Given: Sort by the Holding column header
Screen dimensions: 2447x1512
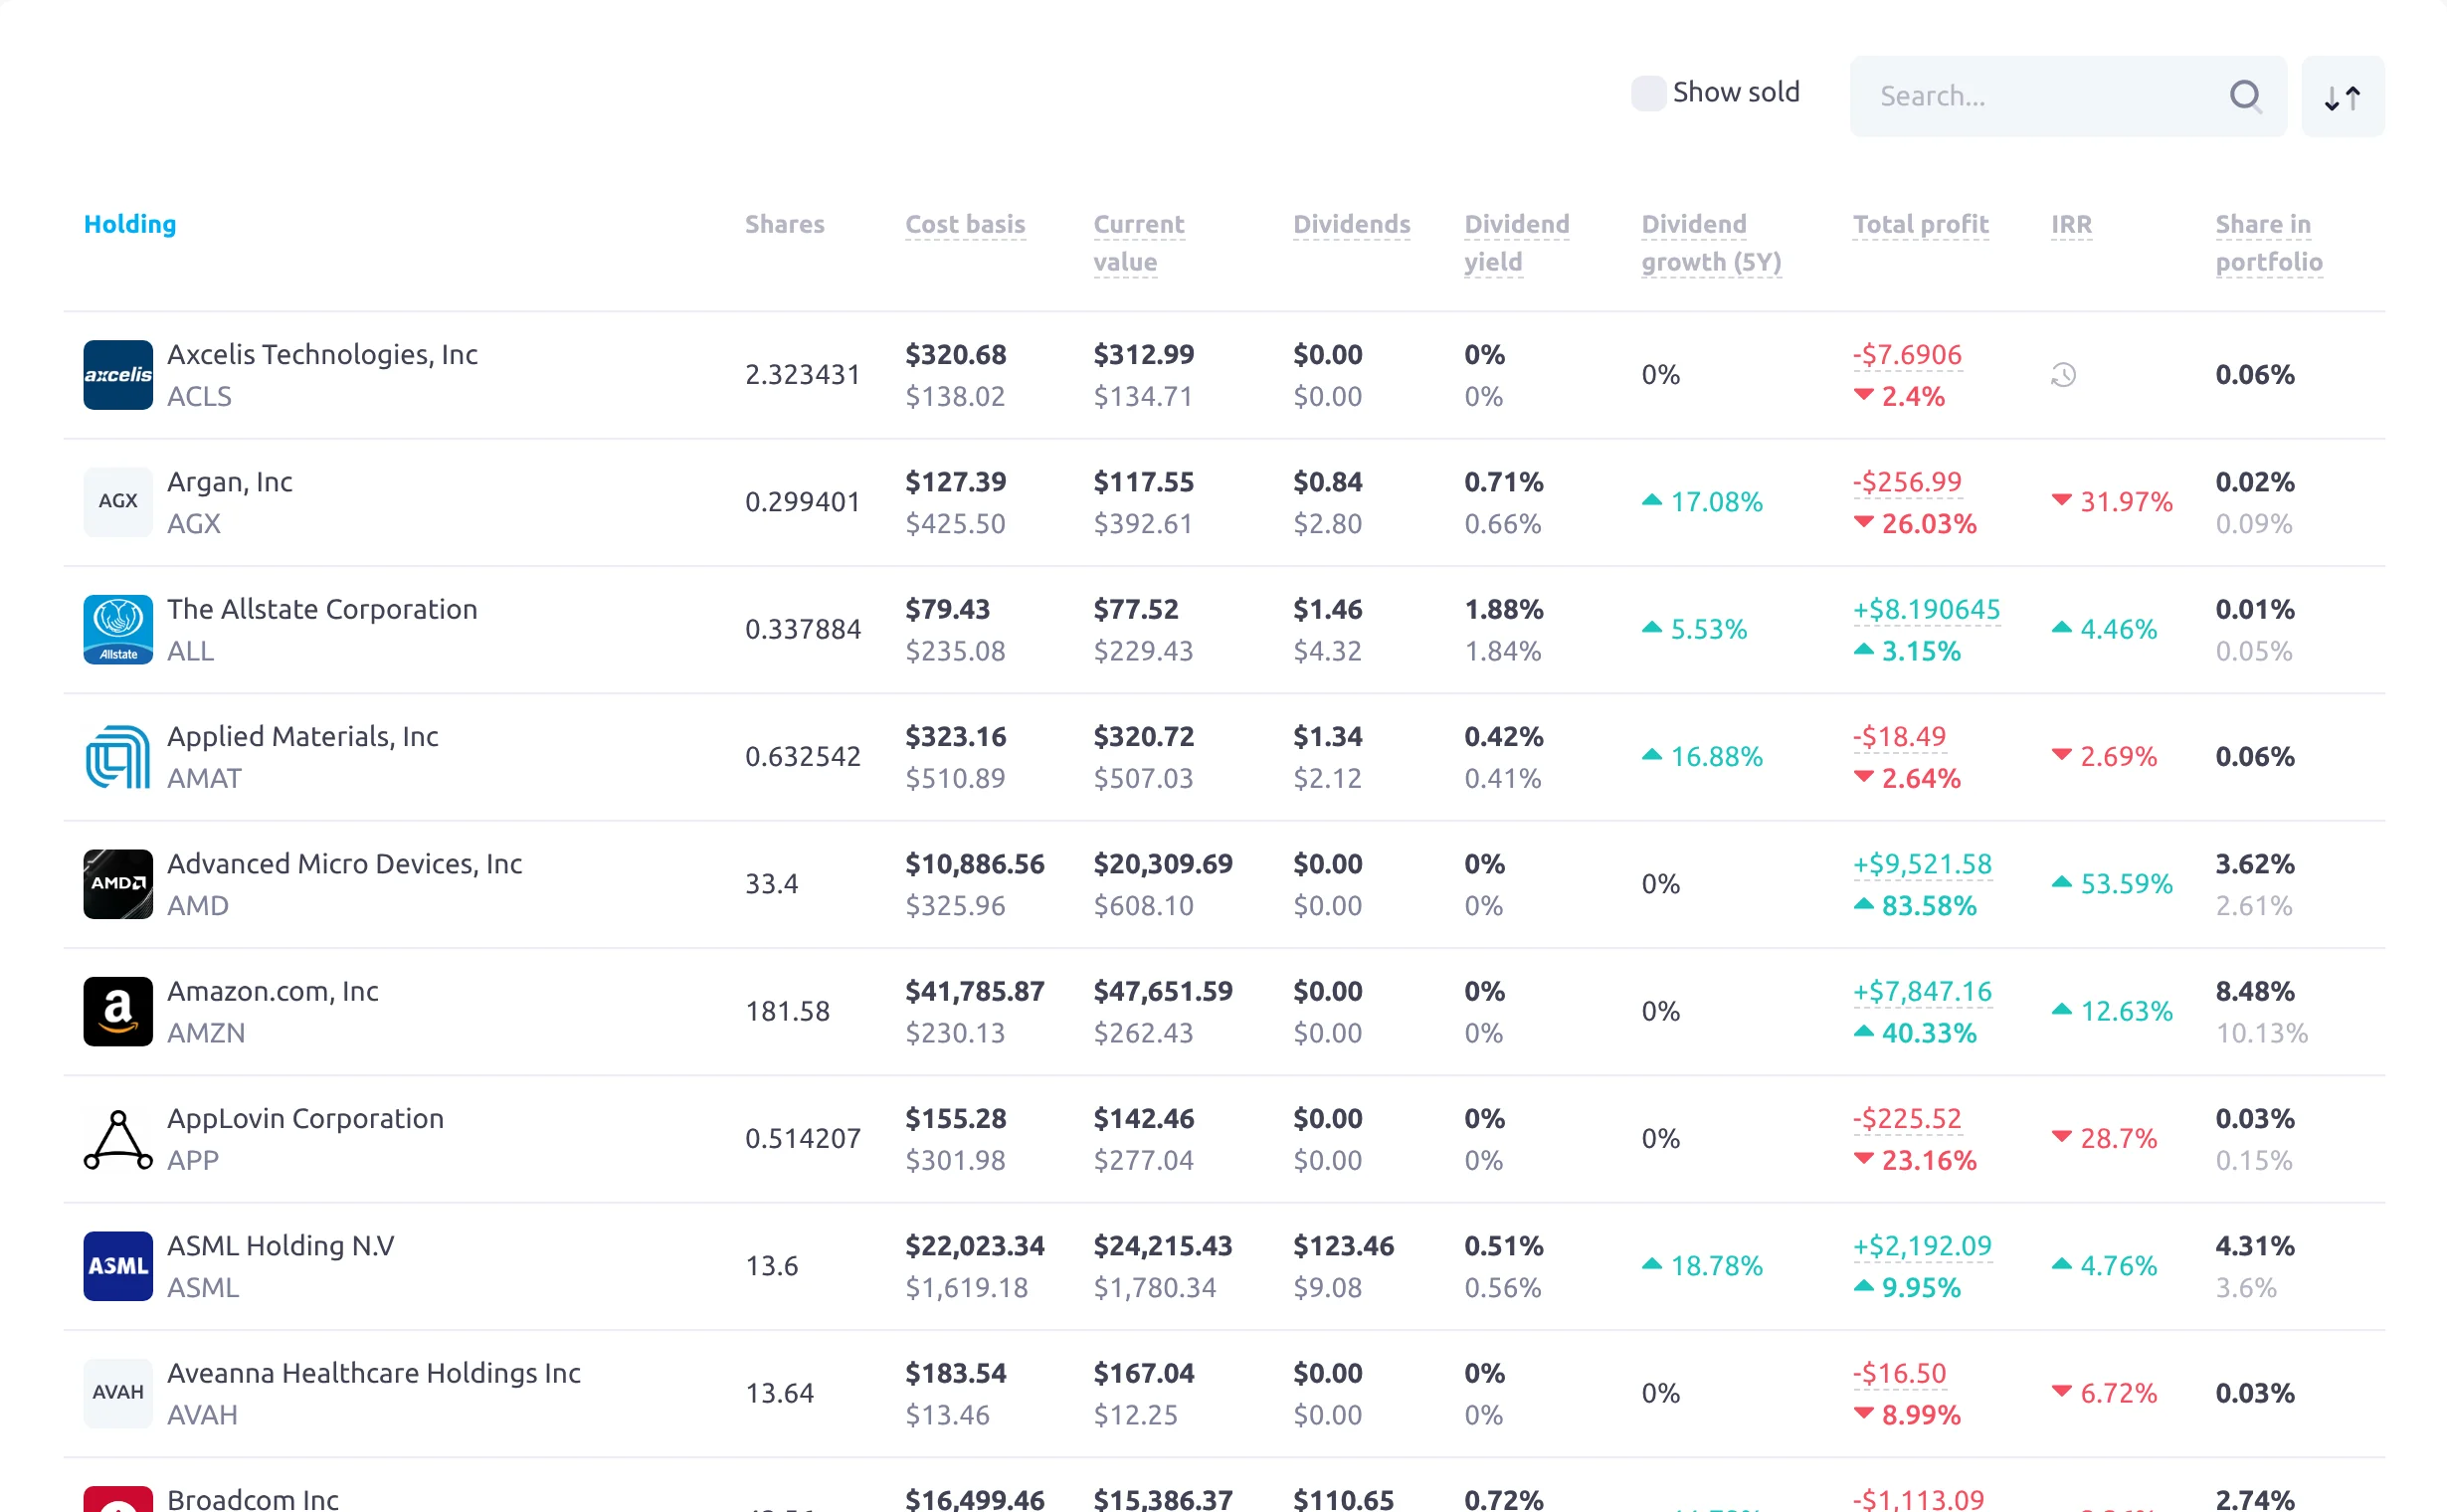Looking at the screenshot, I should click(130, 224).
